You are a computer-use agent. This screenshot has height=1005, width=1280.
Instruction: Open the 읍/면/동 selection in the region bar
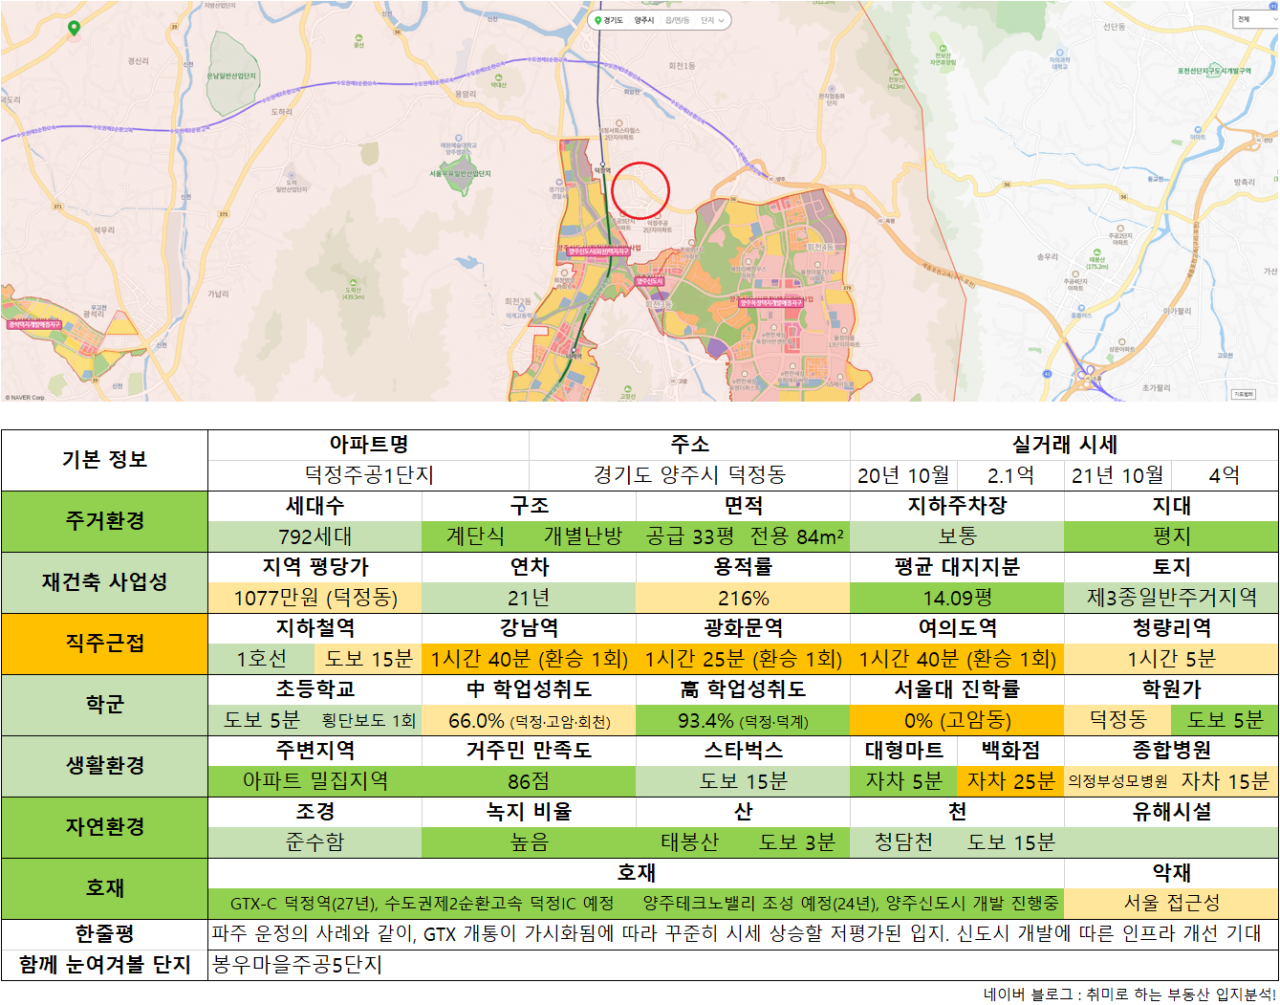point(677,20)
